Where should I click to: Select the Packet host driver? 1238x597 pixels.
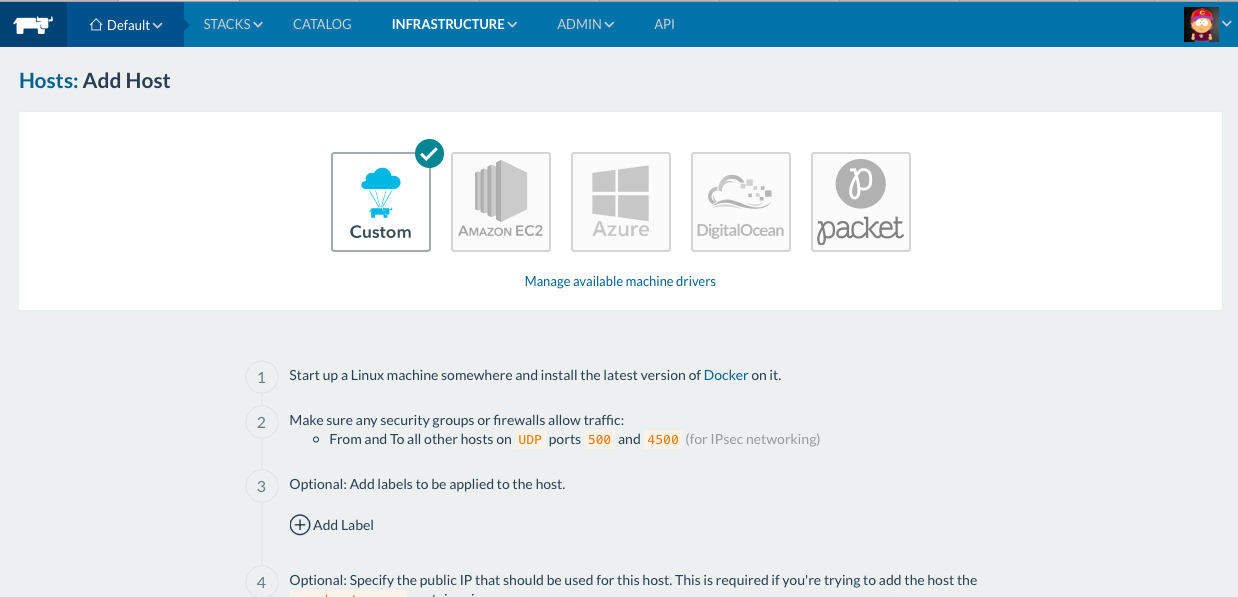[x=861, y=202]
